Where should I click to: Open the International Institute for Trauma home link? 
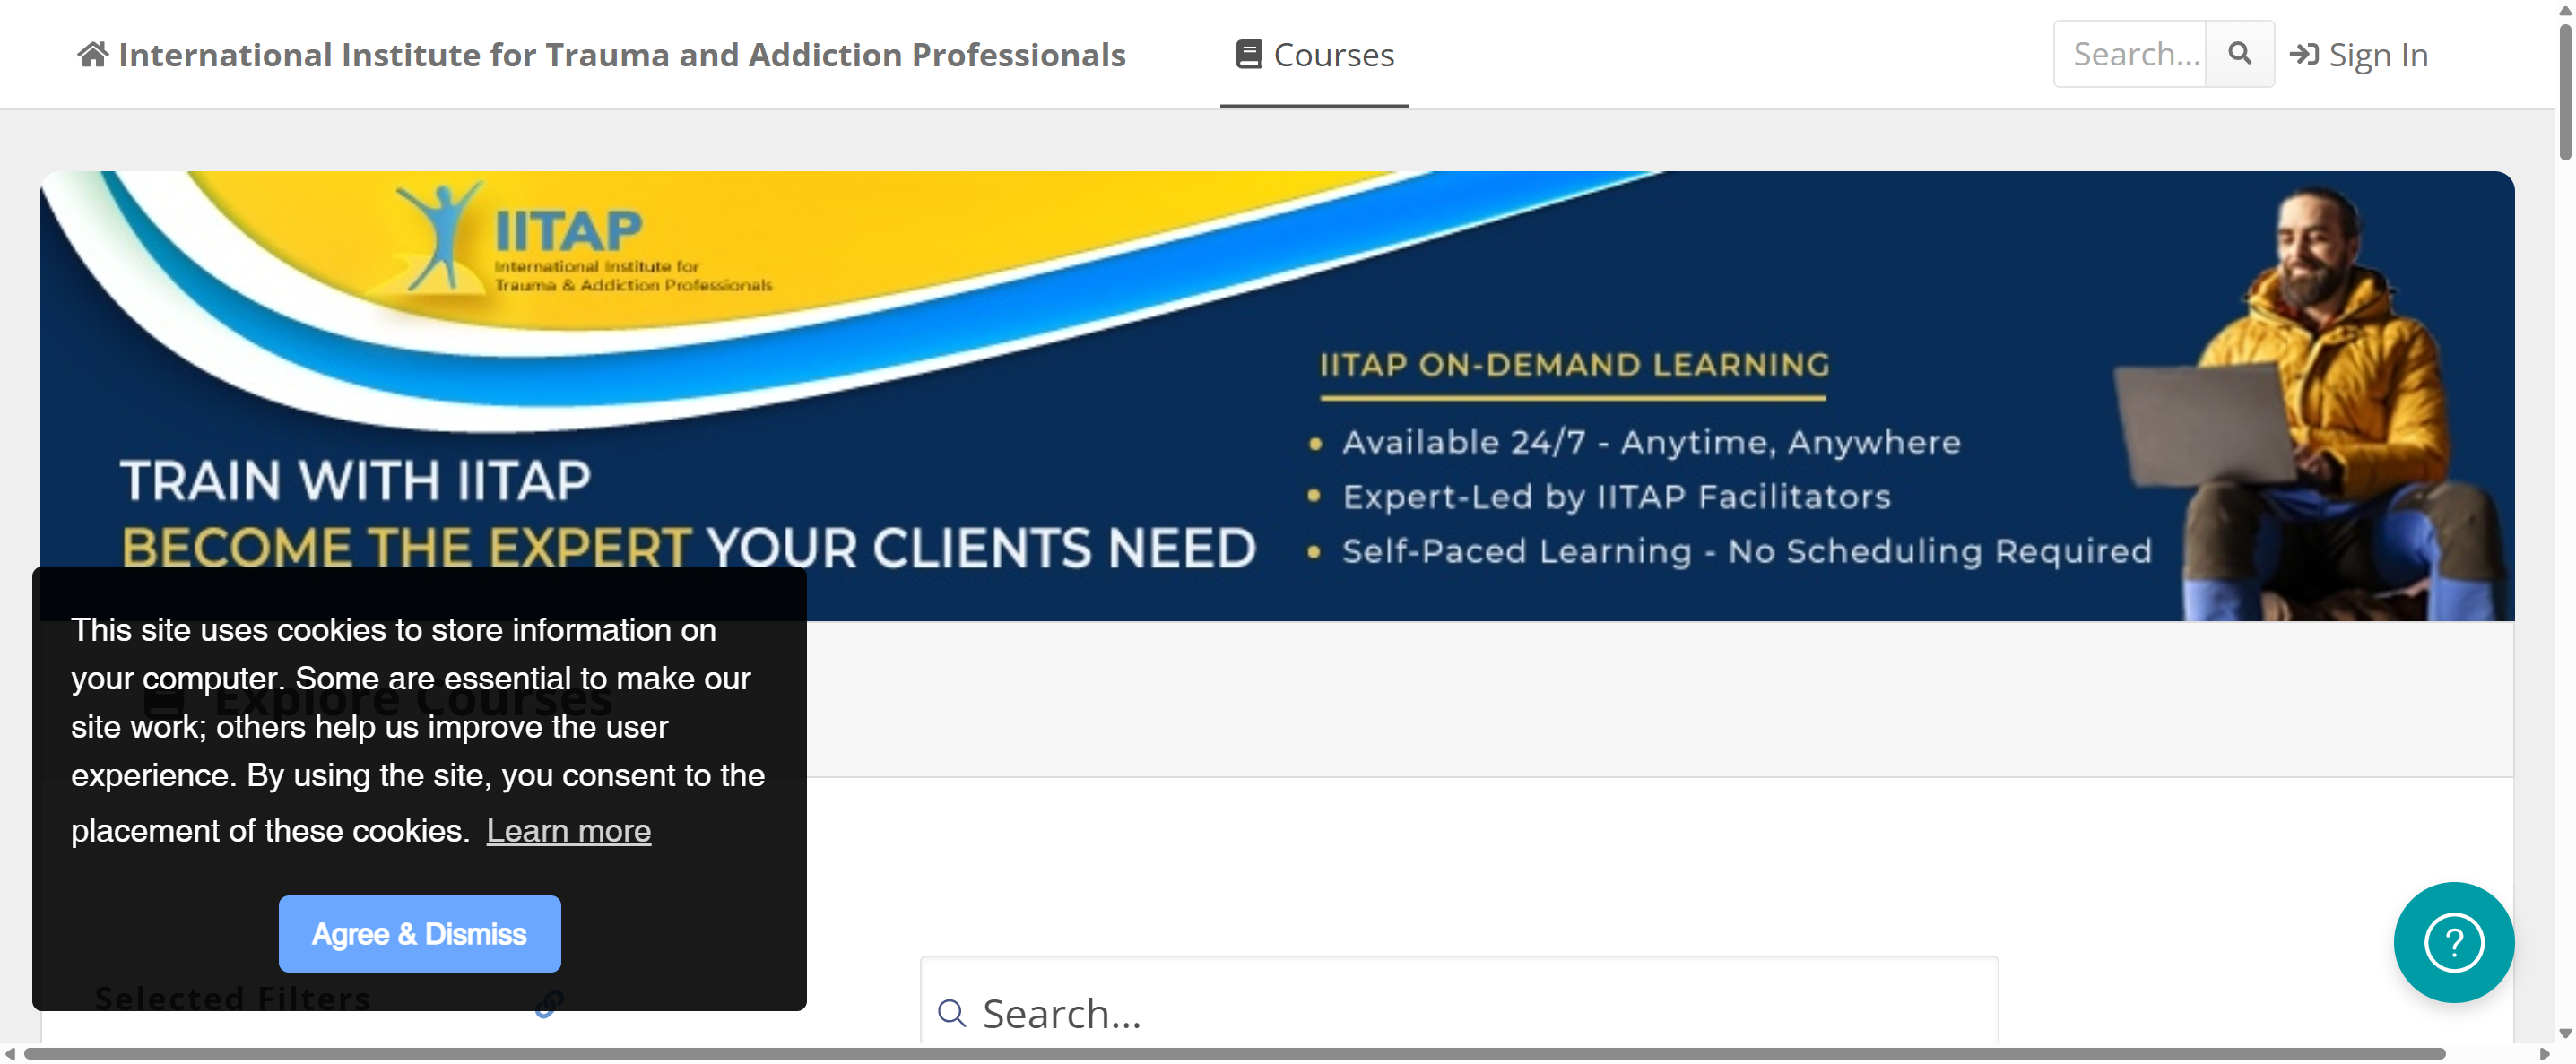click(x=601, y=54)
